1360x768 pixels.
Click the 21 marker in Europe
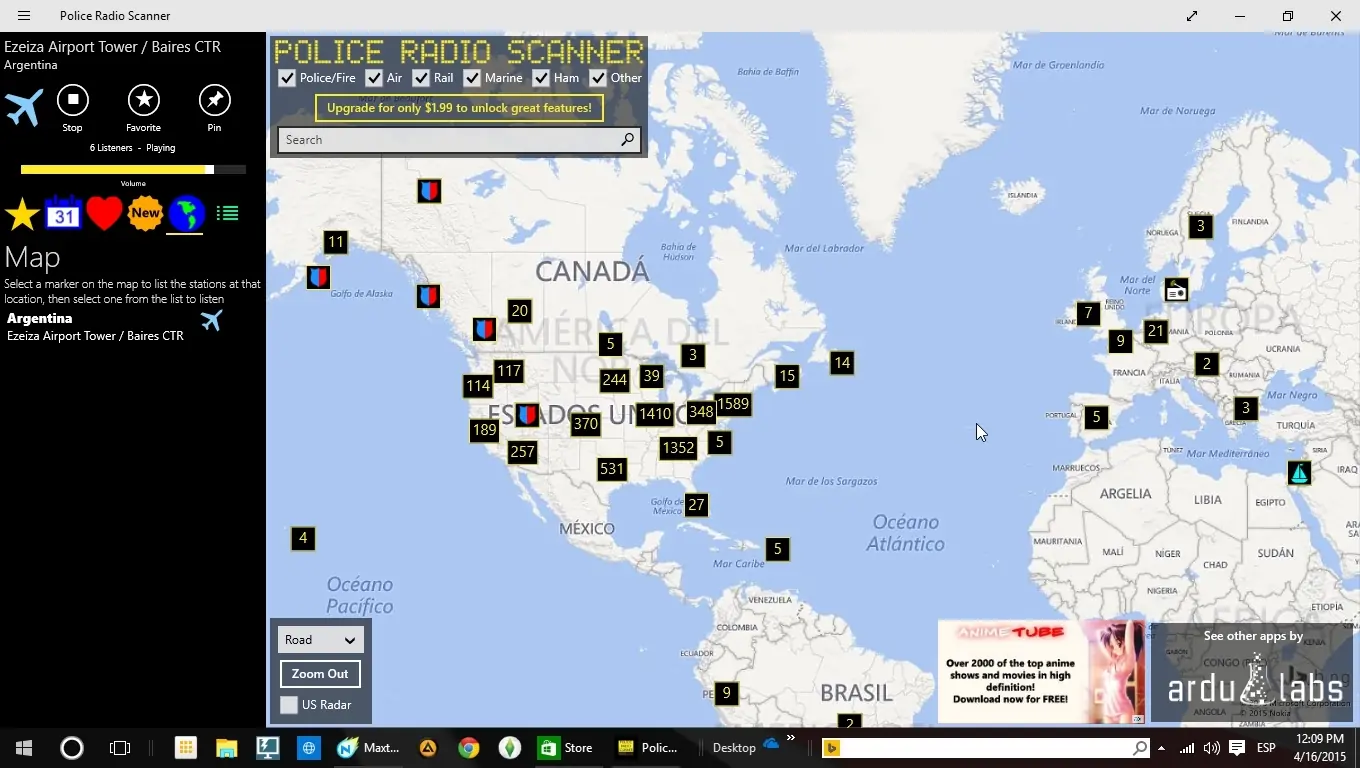[x=1156, y=331]
